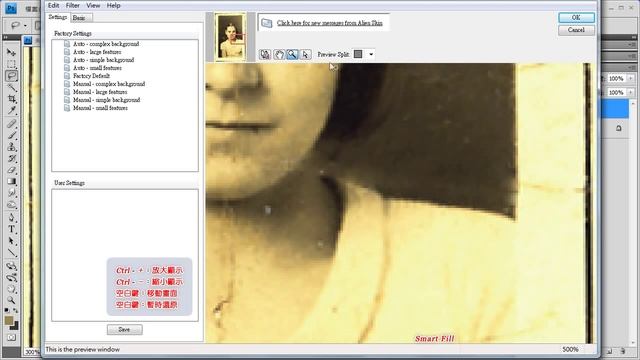
Task: Select the Clone Stamp tool
Action: pyautogui.click(x=11, y=147)
